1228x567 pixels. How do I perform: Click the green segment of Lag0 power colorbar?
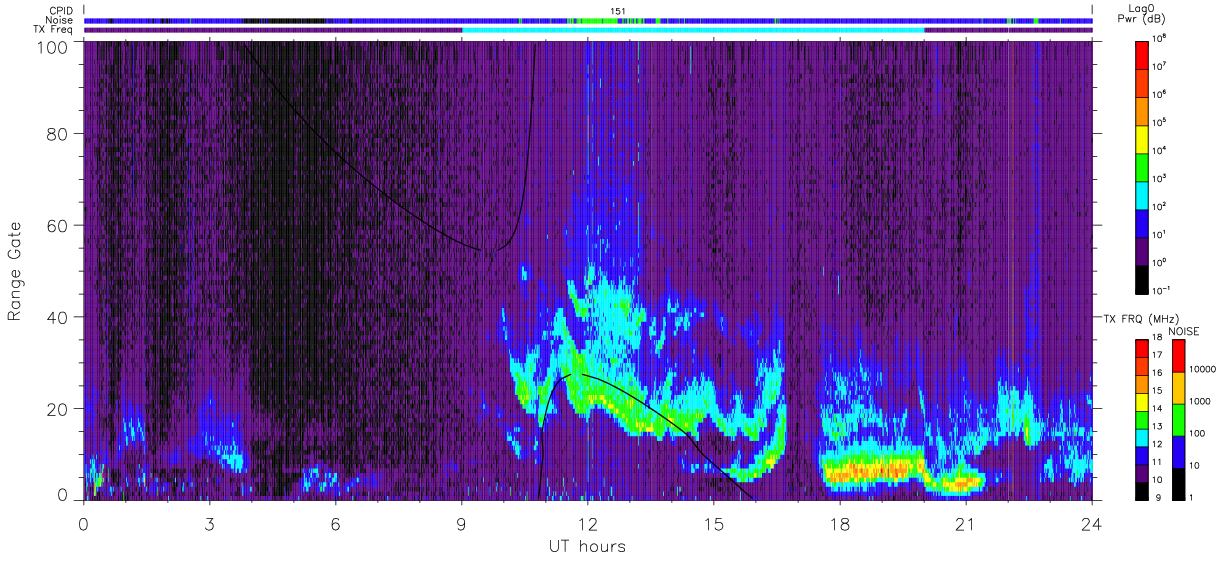click(1143, 166)
